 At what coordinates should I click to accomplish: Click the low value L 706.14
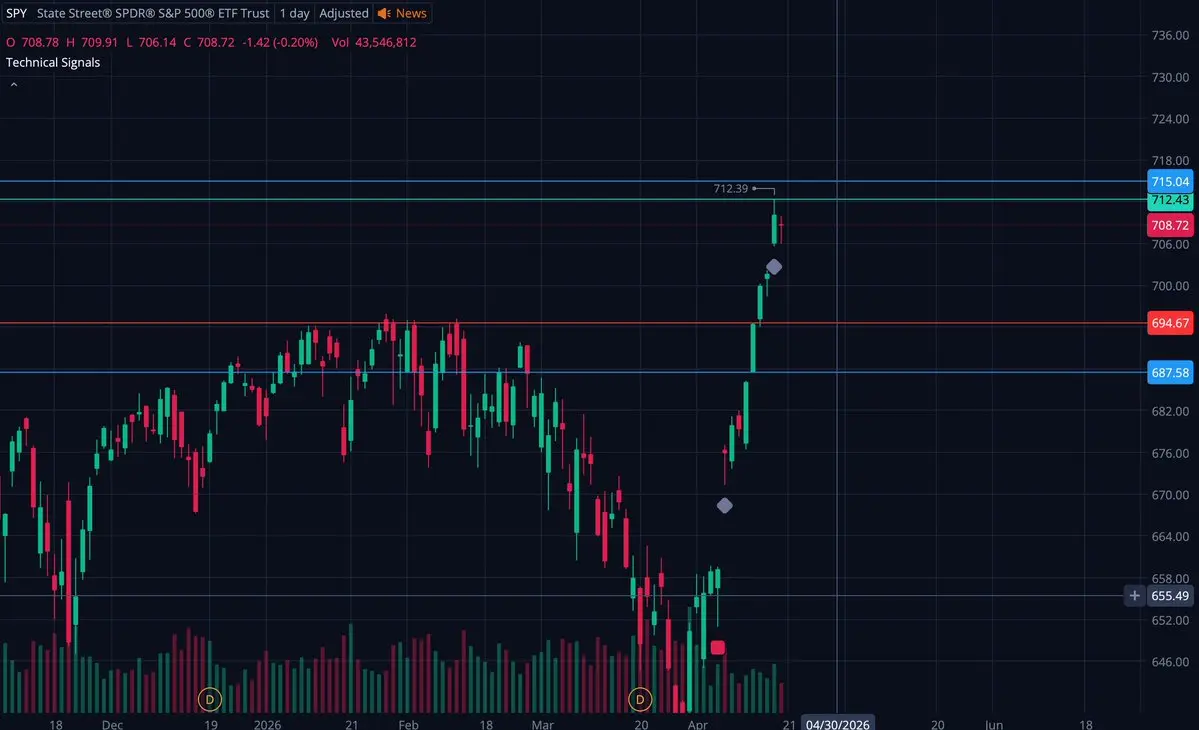click(151, 42)
